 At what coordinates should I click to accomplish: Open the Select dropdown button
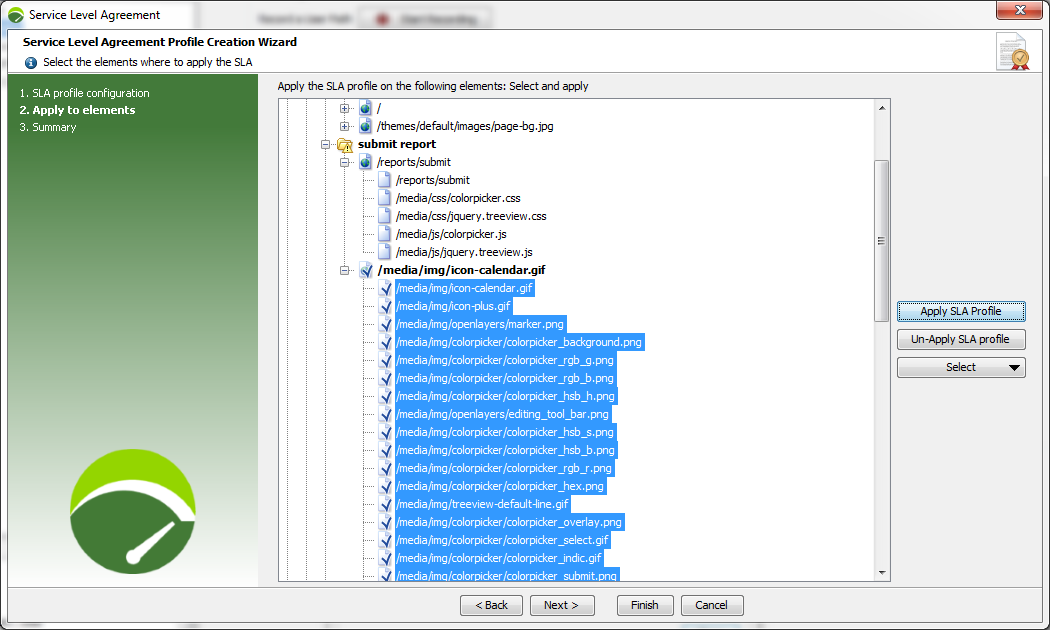[961, 368]
